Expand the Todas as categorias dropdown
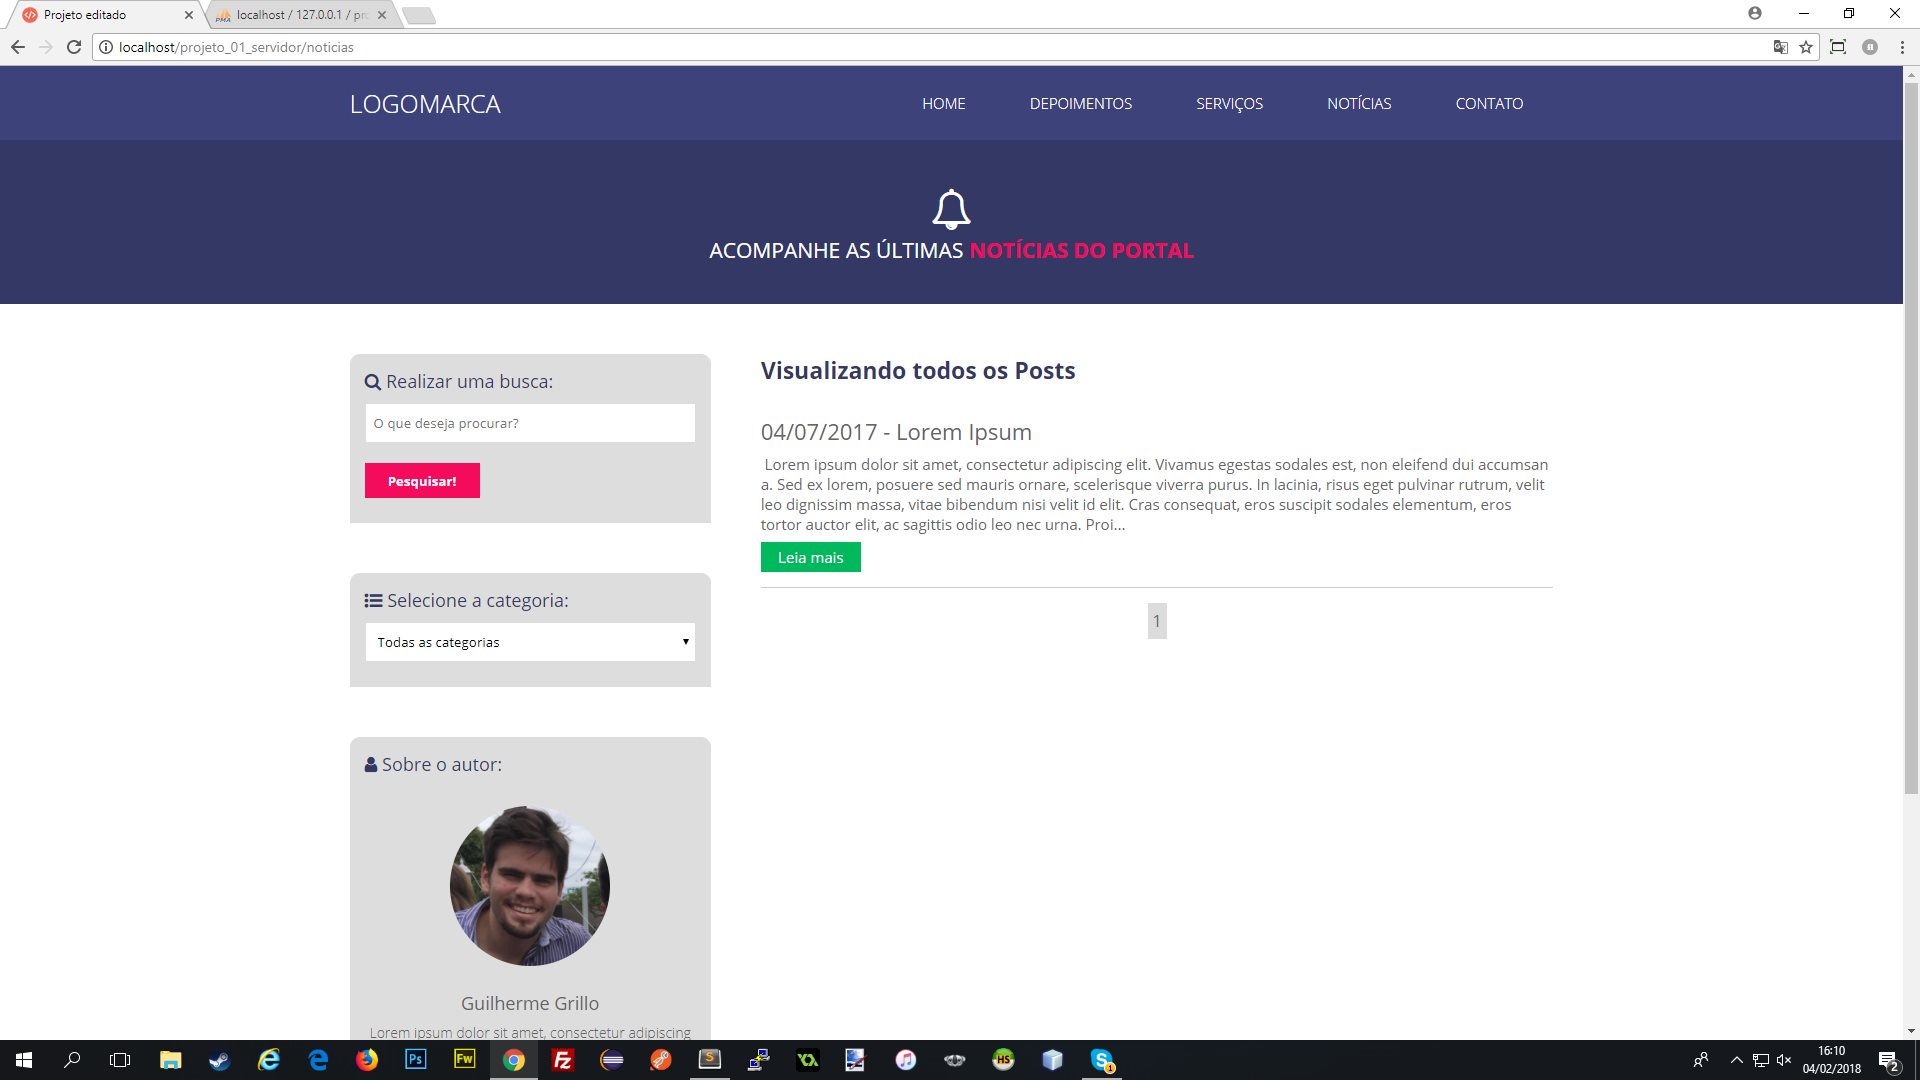Image resolution: width=1920 pixels, height=1080 pixels. click(x=530, y=642)
